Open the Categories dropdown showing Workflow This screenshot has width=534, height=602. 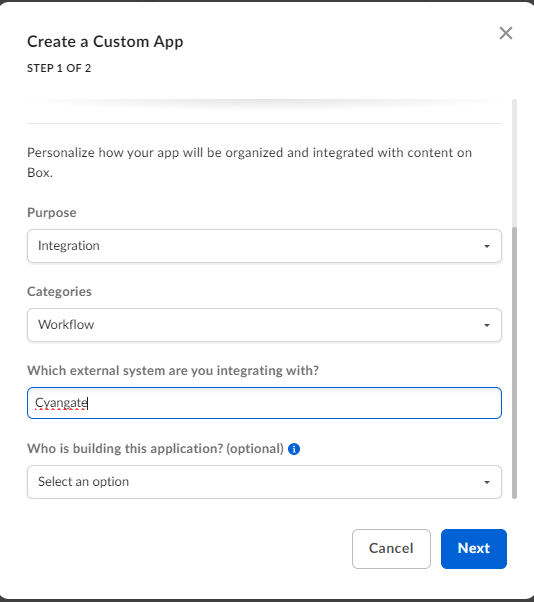pos(264,325)
